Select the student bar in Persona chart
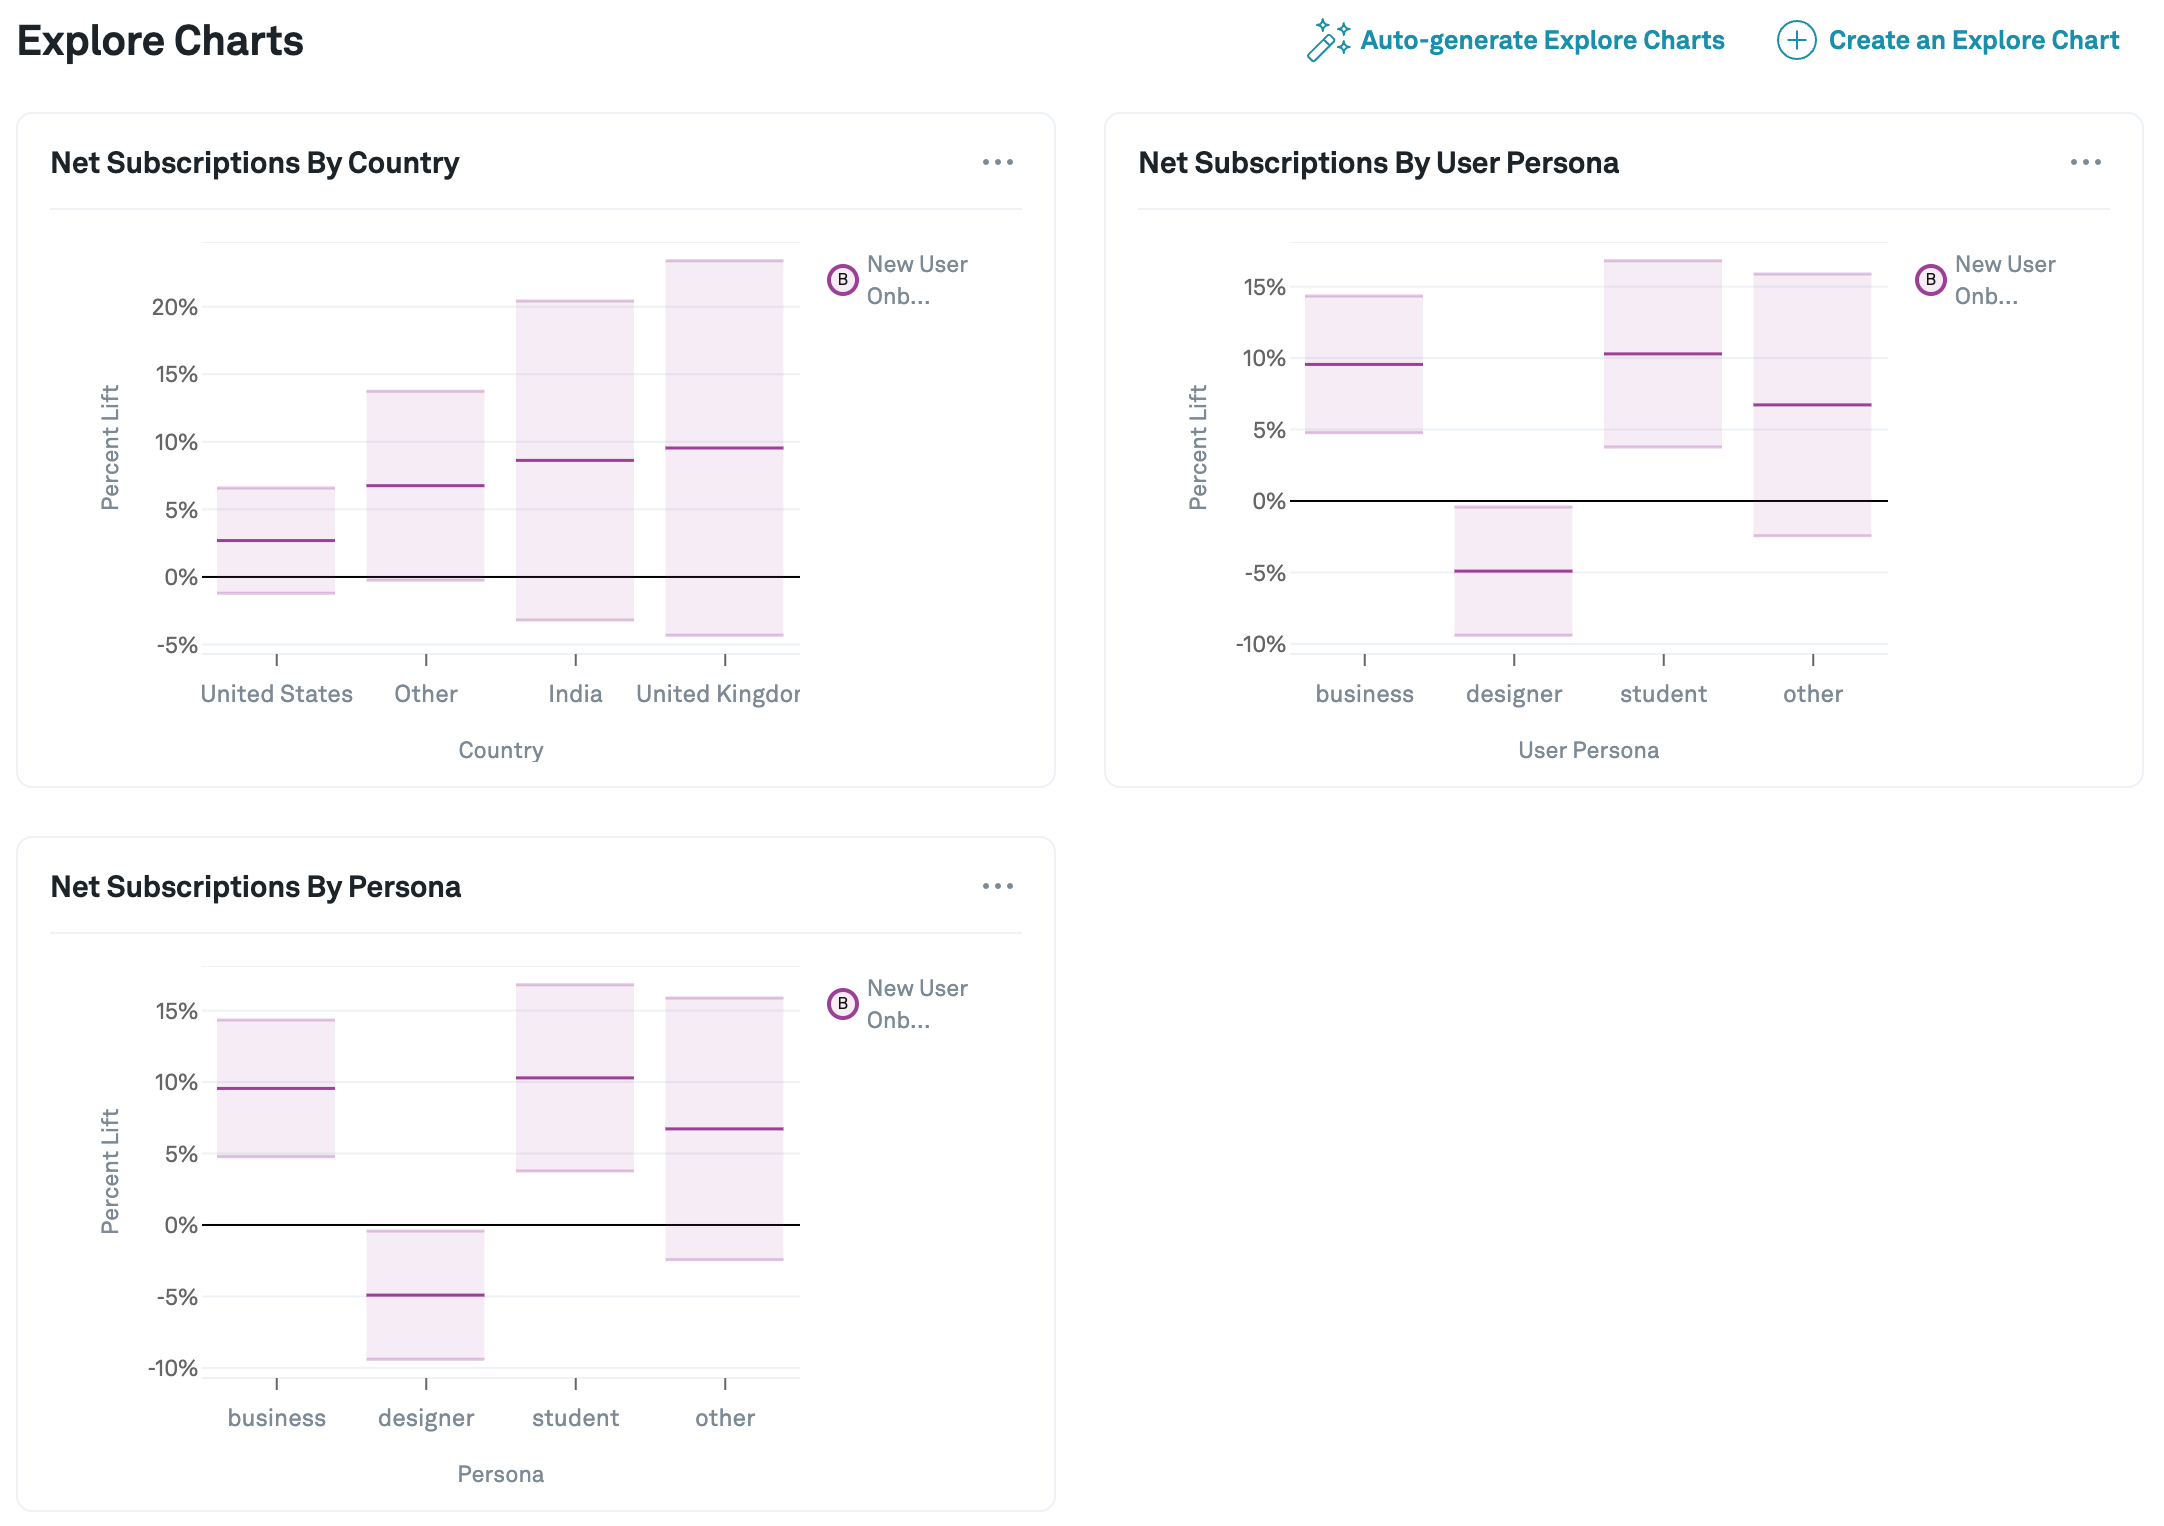 point(575,1078)
